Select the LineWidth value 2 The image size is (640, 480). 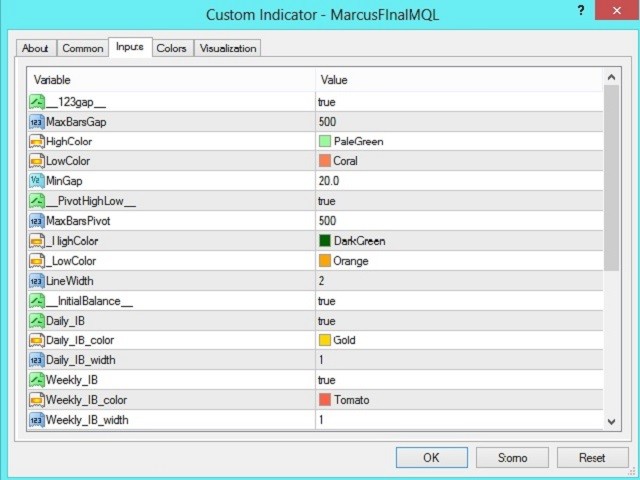(322, 281)
